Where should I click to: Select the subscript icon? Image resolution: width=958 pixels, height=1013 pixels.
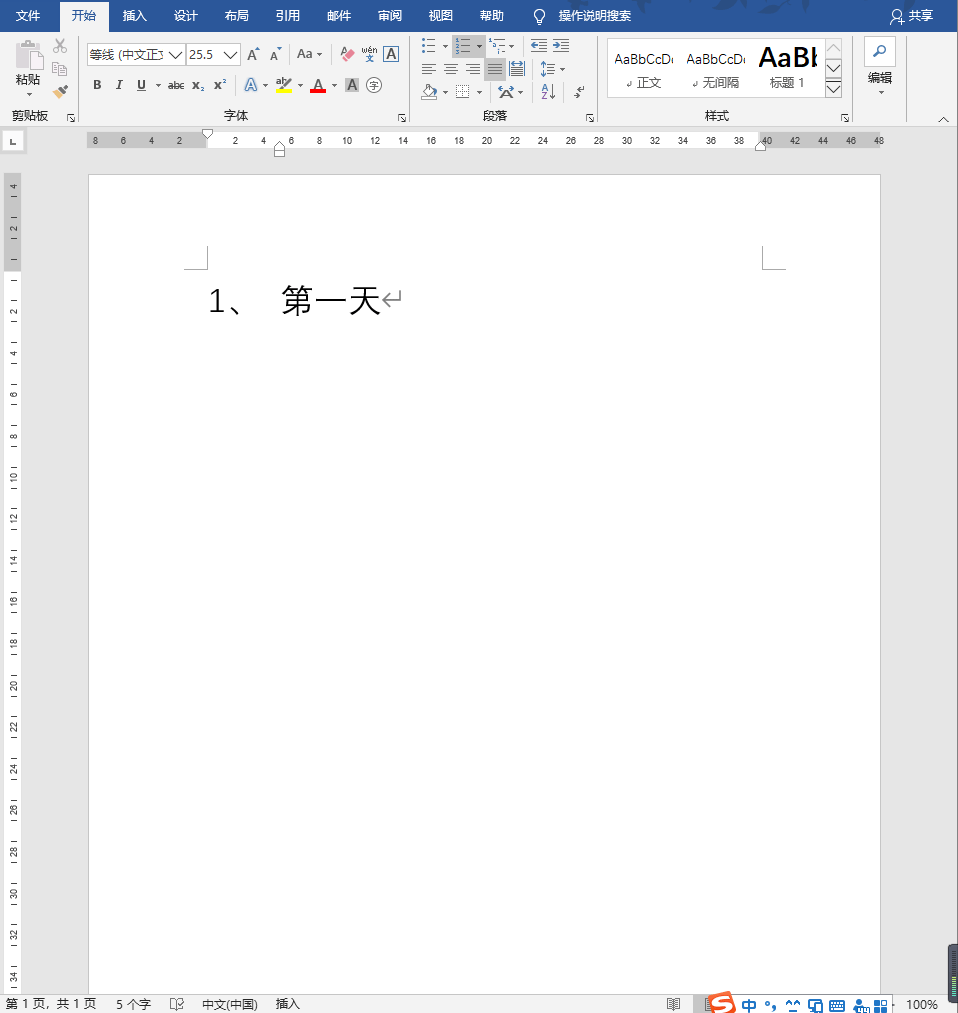[x=198, y=85]
